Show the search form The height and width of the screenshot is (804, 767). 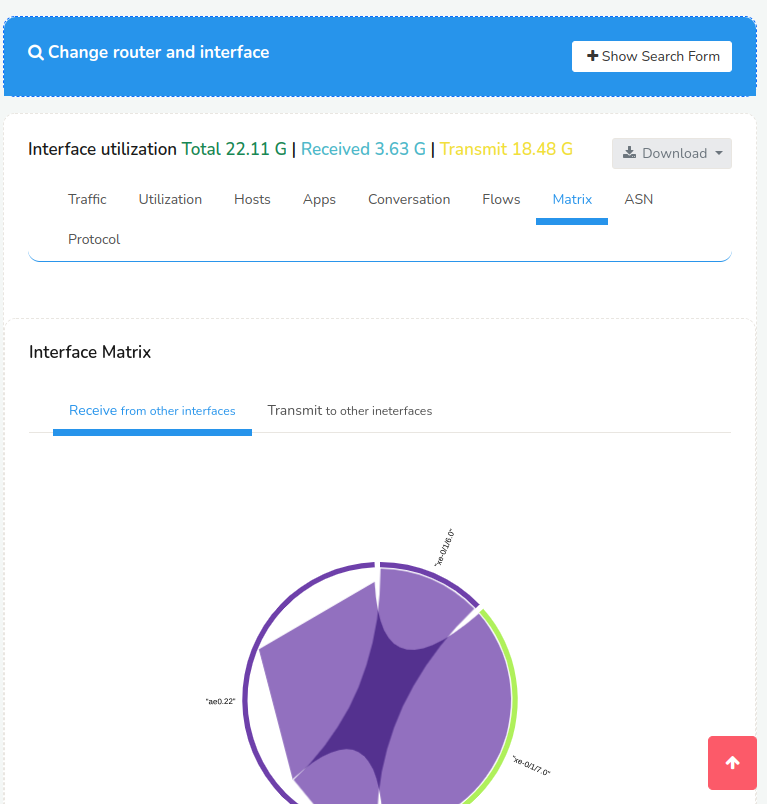[x=652, y=56]
